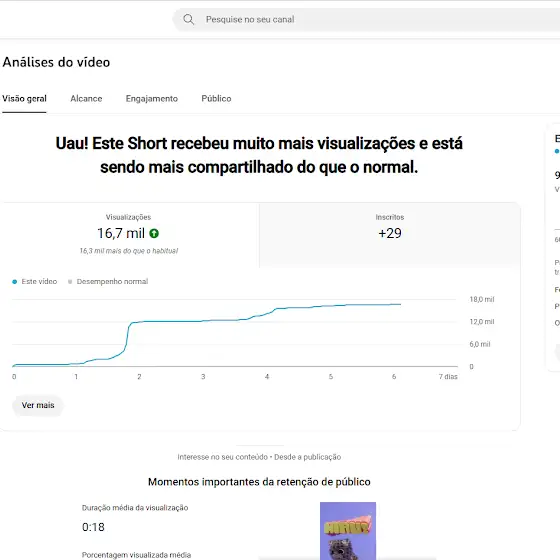Click the blue 'Este vídeo' legend dot
Image resolution: width=560 pixels, height=560 pixels.
(x=15, y=282)
